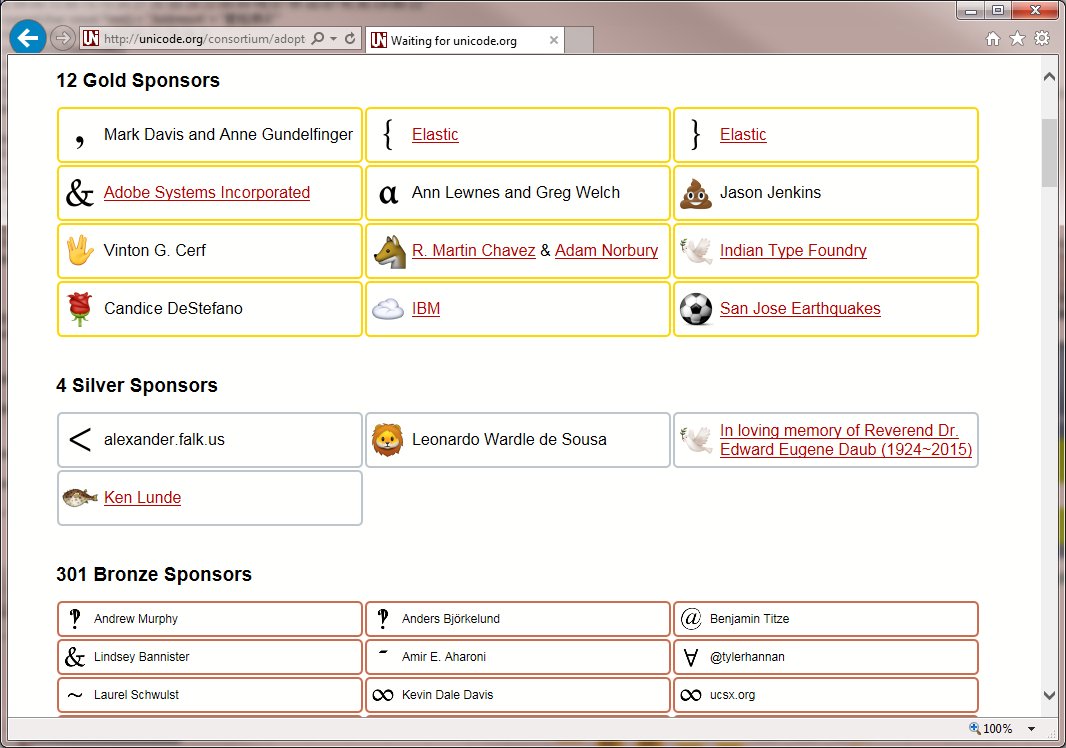
Task: Select the 'Vinton G. Cerf' sponsor name
Action: (154, 250)
